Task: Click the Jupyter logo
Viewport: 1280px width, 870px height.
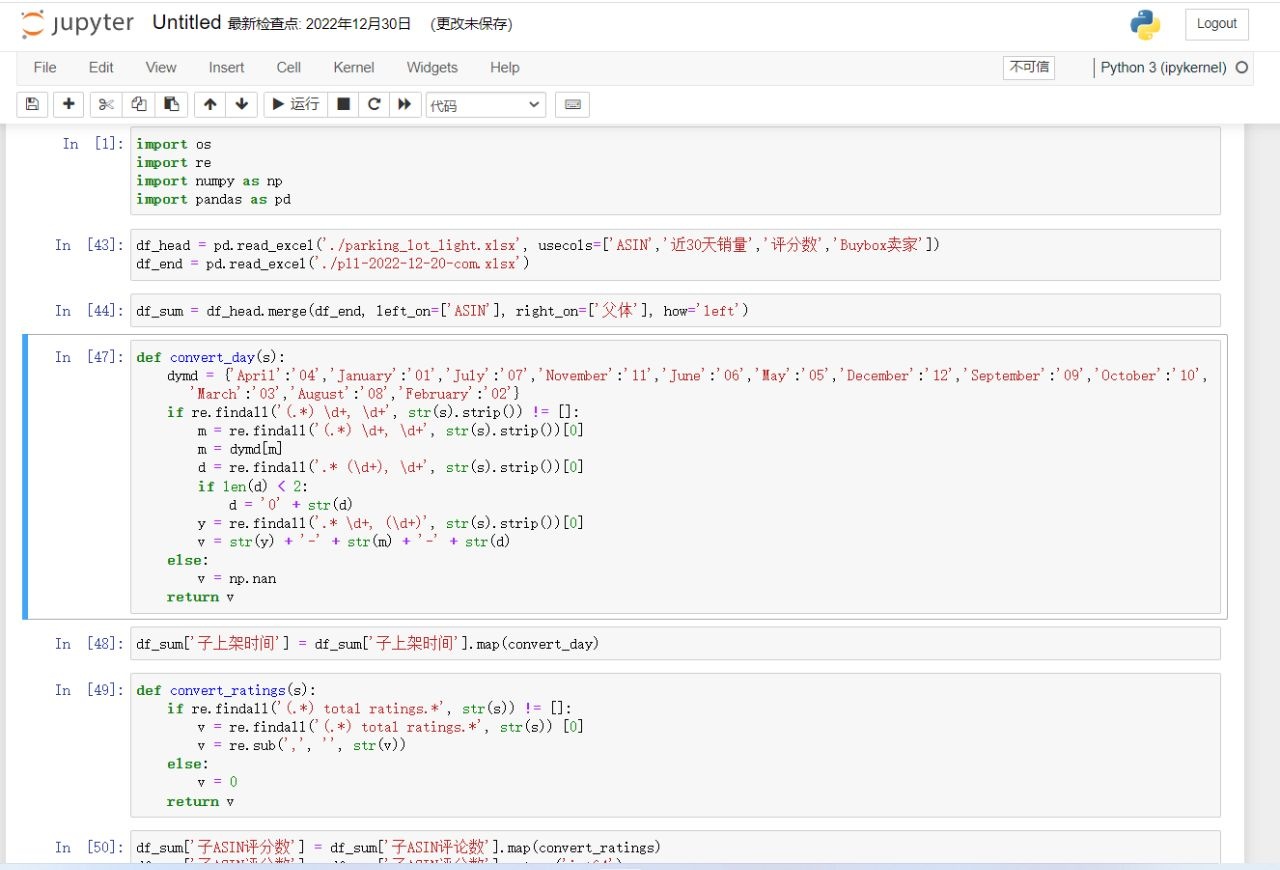Action: tap(77, 24)
